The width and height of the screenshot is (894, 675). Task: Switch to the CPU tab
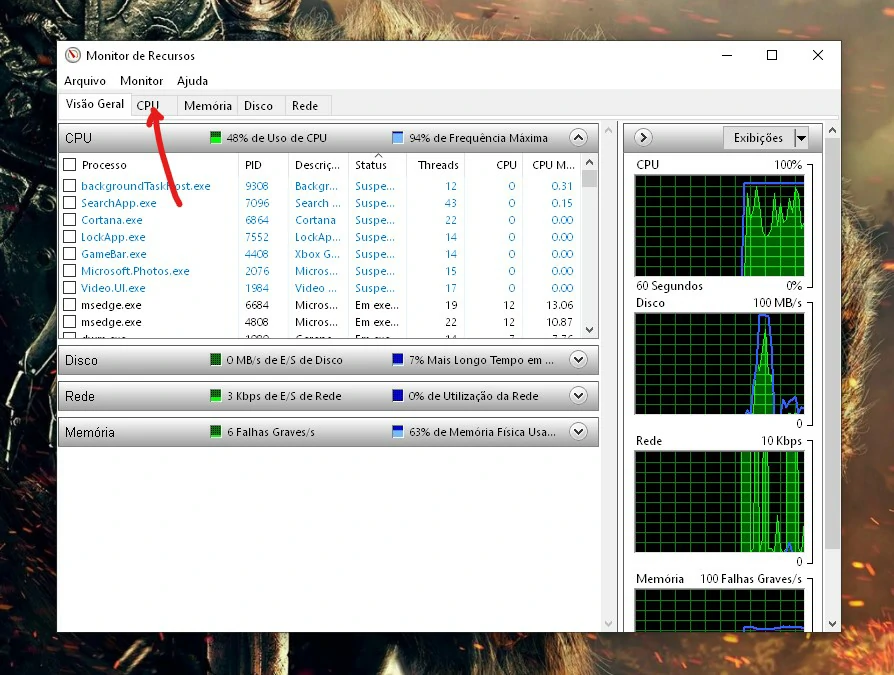(154, 105)
